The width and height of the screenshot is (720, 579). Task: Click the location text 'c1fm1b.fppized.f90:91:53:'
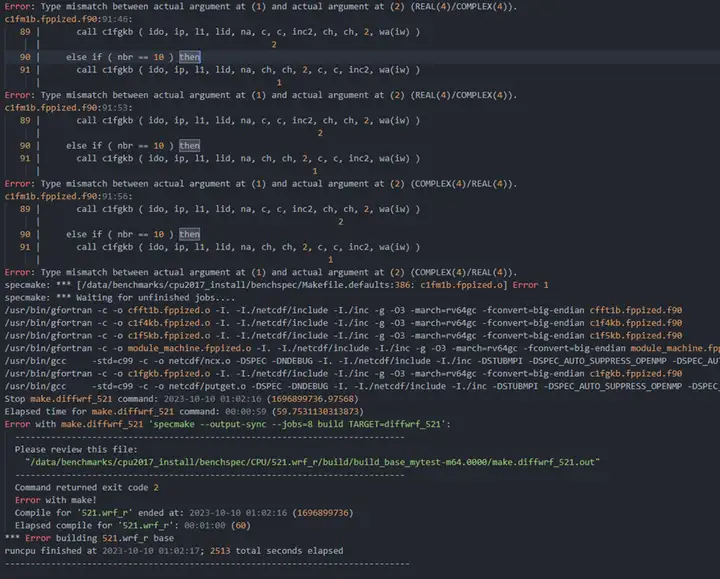tap(68, 107)
